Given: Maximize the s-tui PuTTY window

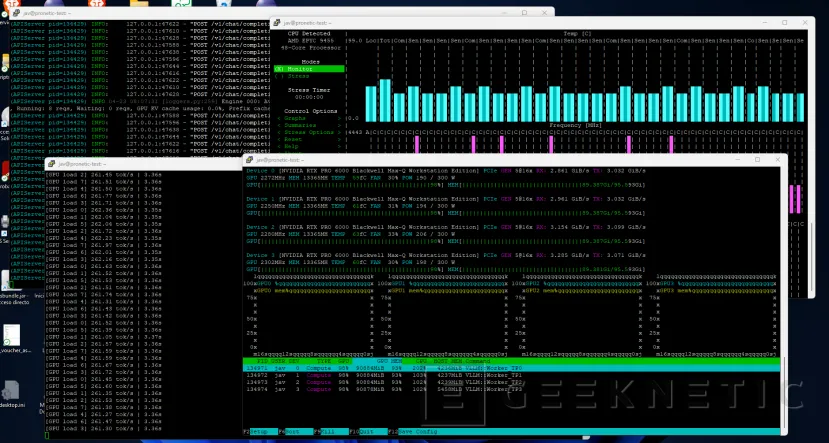Looking at the screenshot, I should (x=785, y=23).
